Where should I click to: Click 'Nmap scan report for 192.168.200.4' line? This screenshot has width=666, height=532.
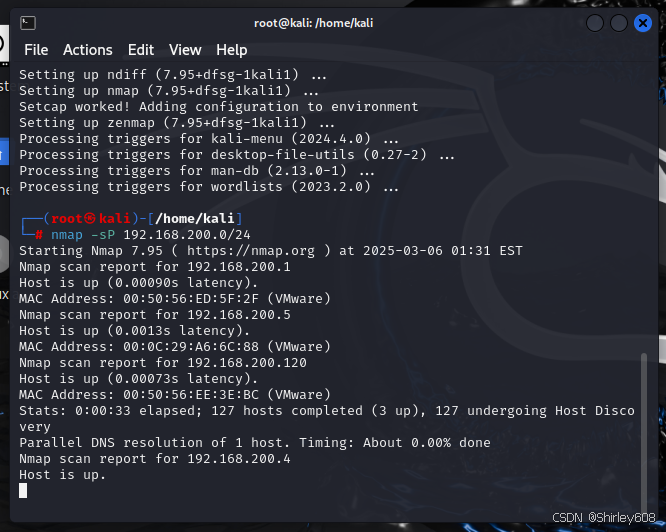pyautogui.click(x=155, y=459)
